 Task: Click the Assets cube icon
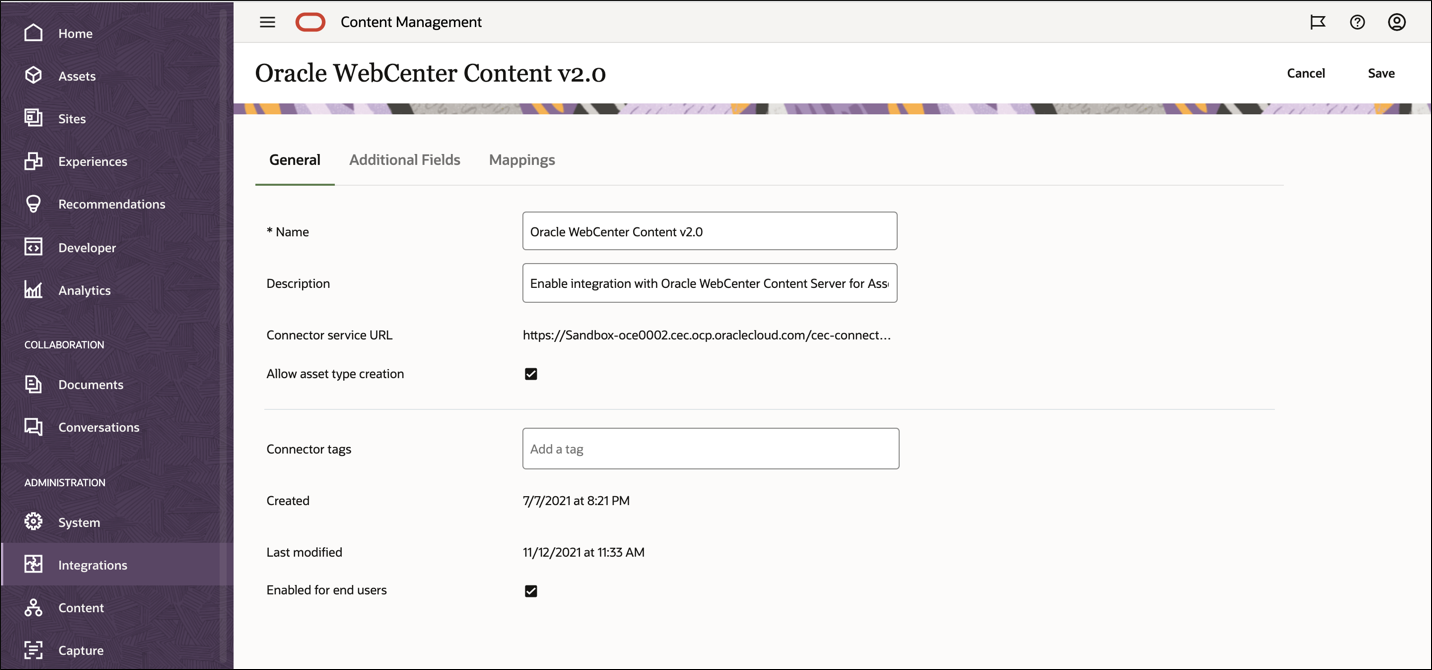(33, 76)
